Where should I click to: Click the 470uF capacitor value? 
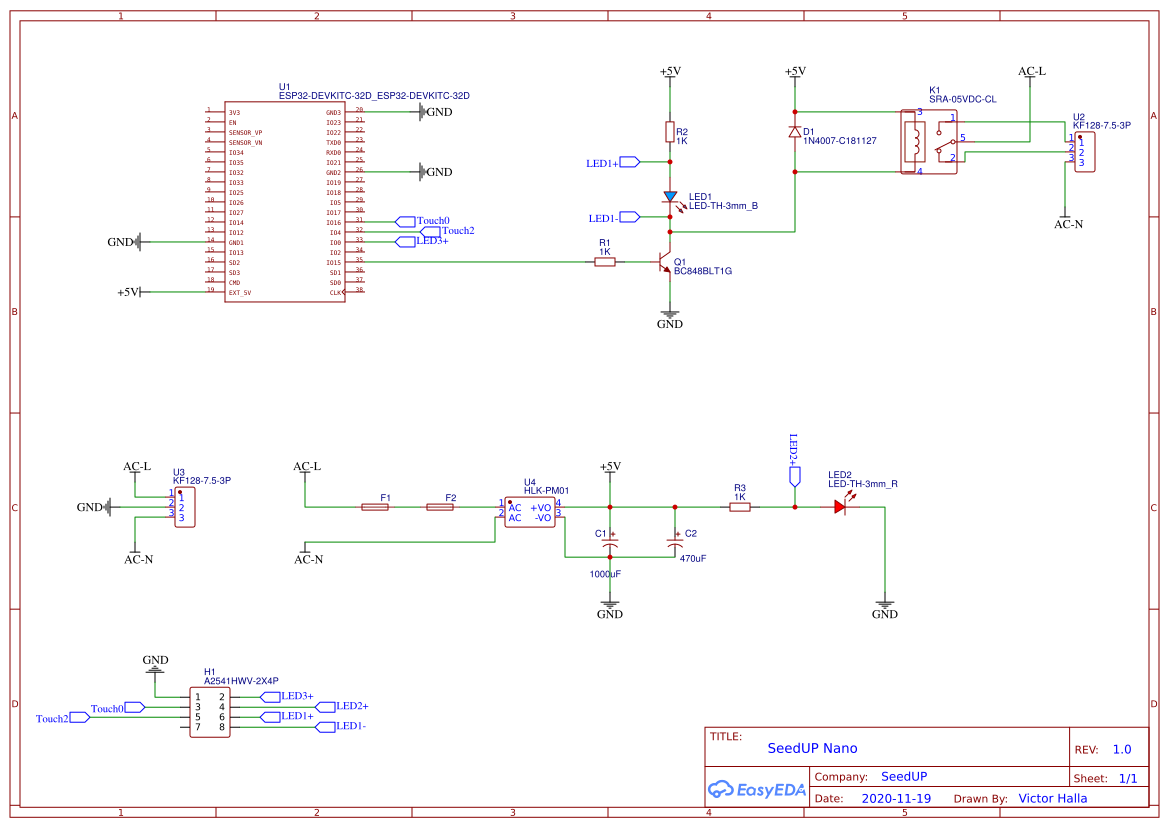(x=693, y=558)
